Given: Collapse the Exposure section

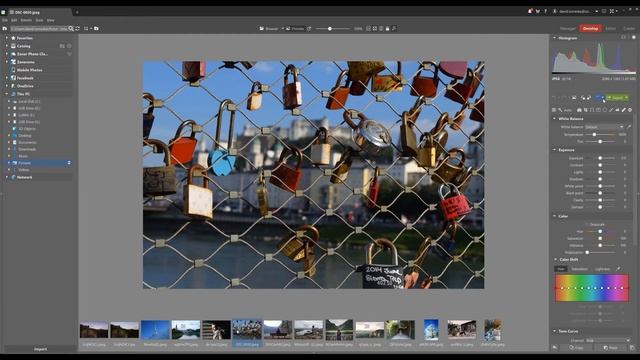Looking at the screenshot, I should tap(554, 150).
